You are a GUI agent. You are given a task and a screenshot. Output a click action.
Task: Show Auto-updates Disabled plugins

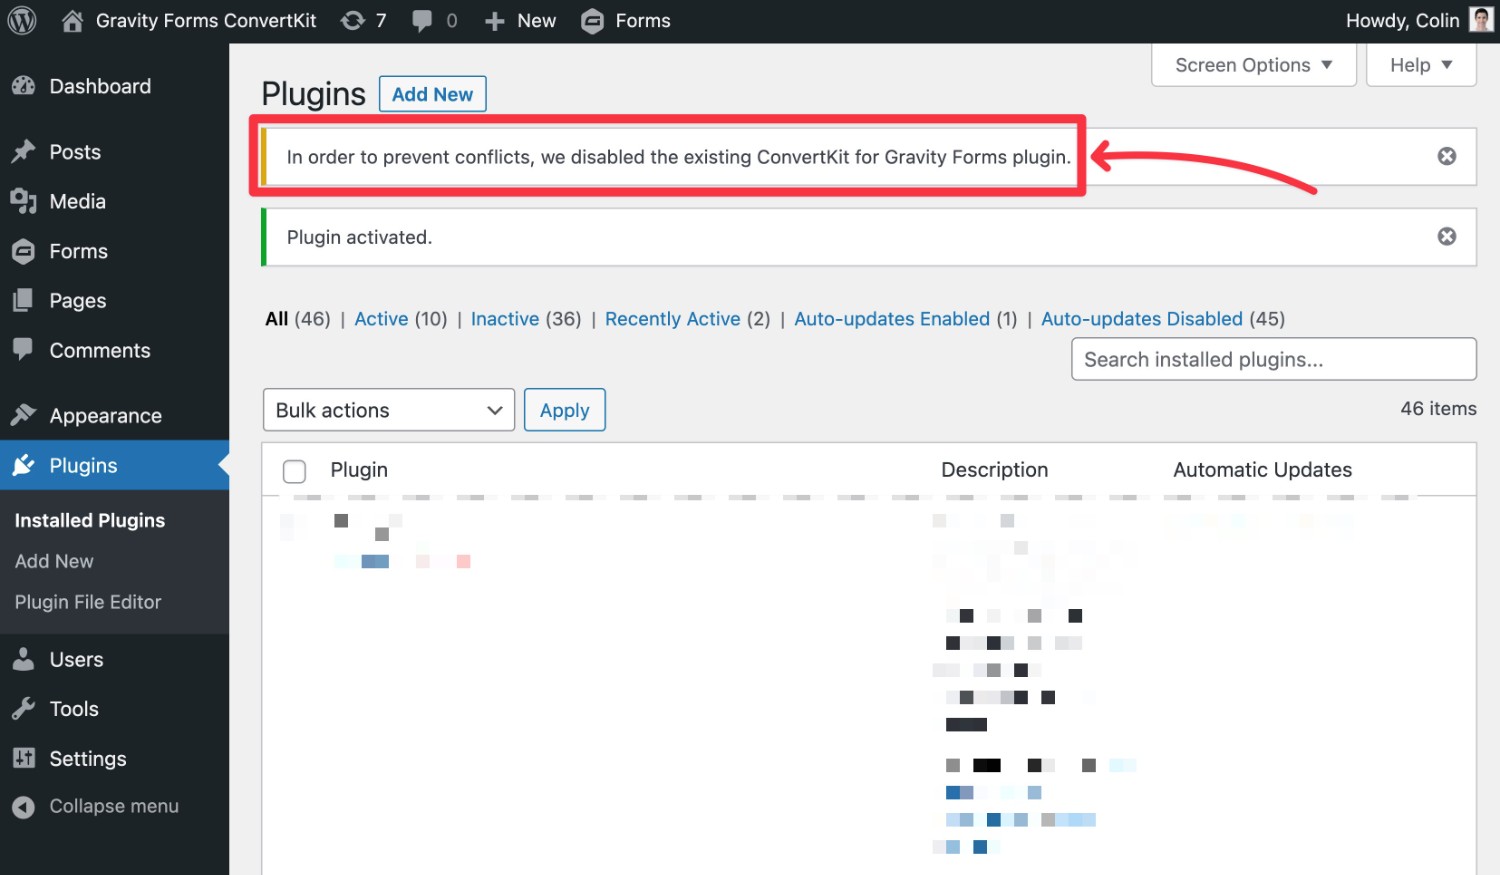pos(1142,319)
